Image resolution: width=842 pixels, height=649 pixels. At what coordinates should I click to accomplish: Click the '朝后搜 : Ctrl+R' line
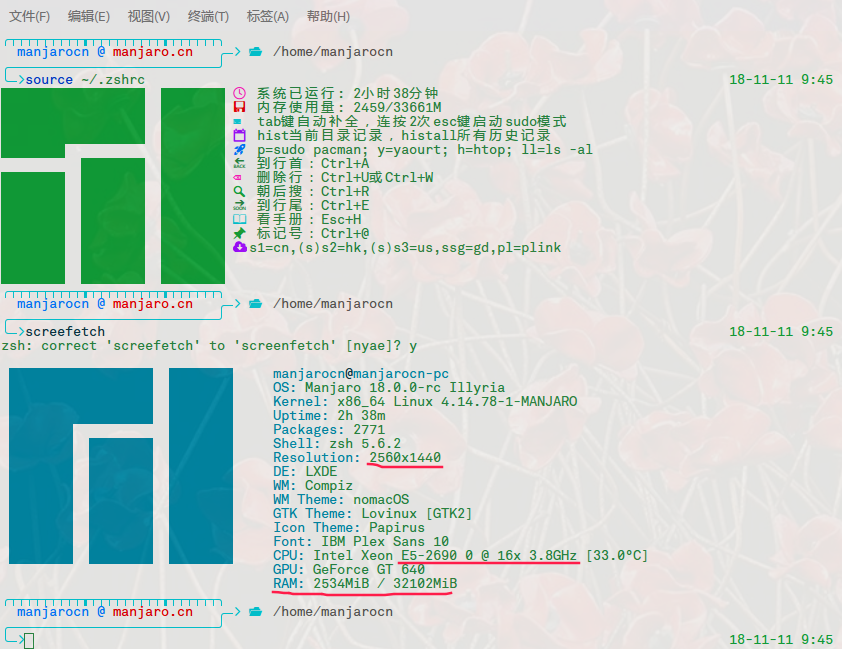[313, 191]
